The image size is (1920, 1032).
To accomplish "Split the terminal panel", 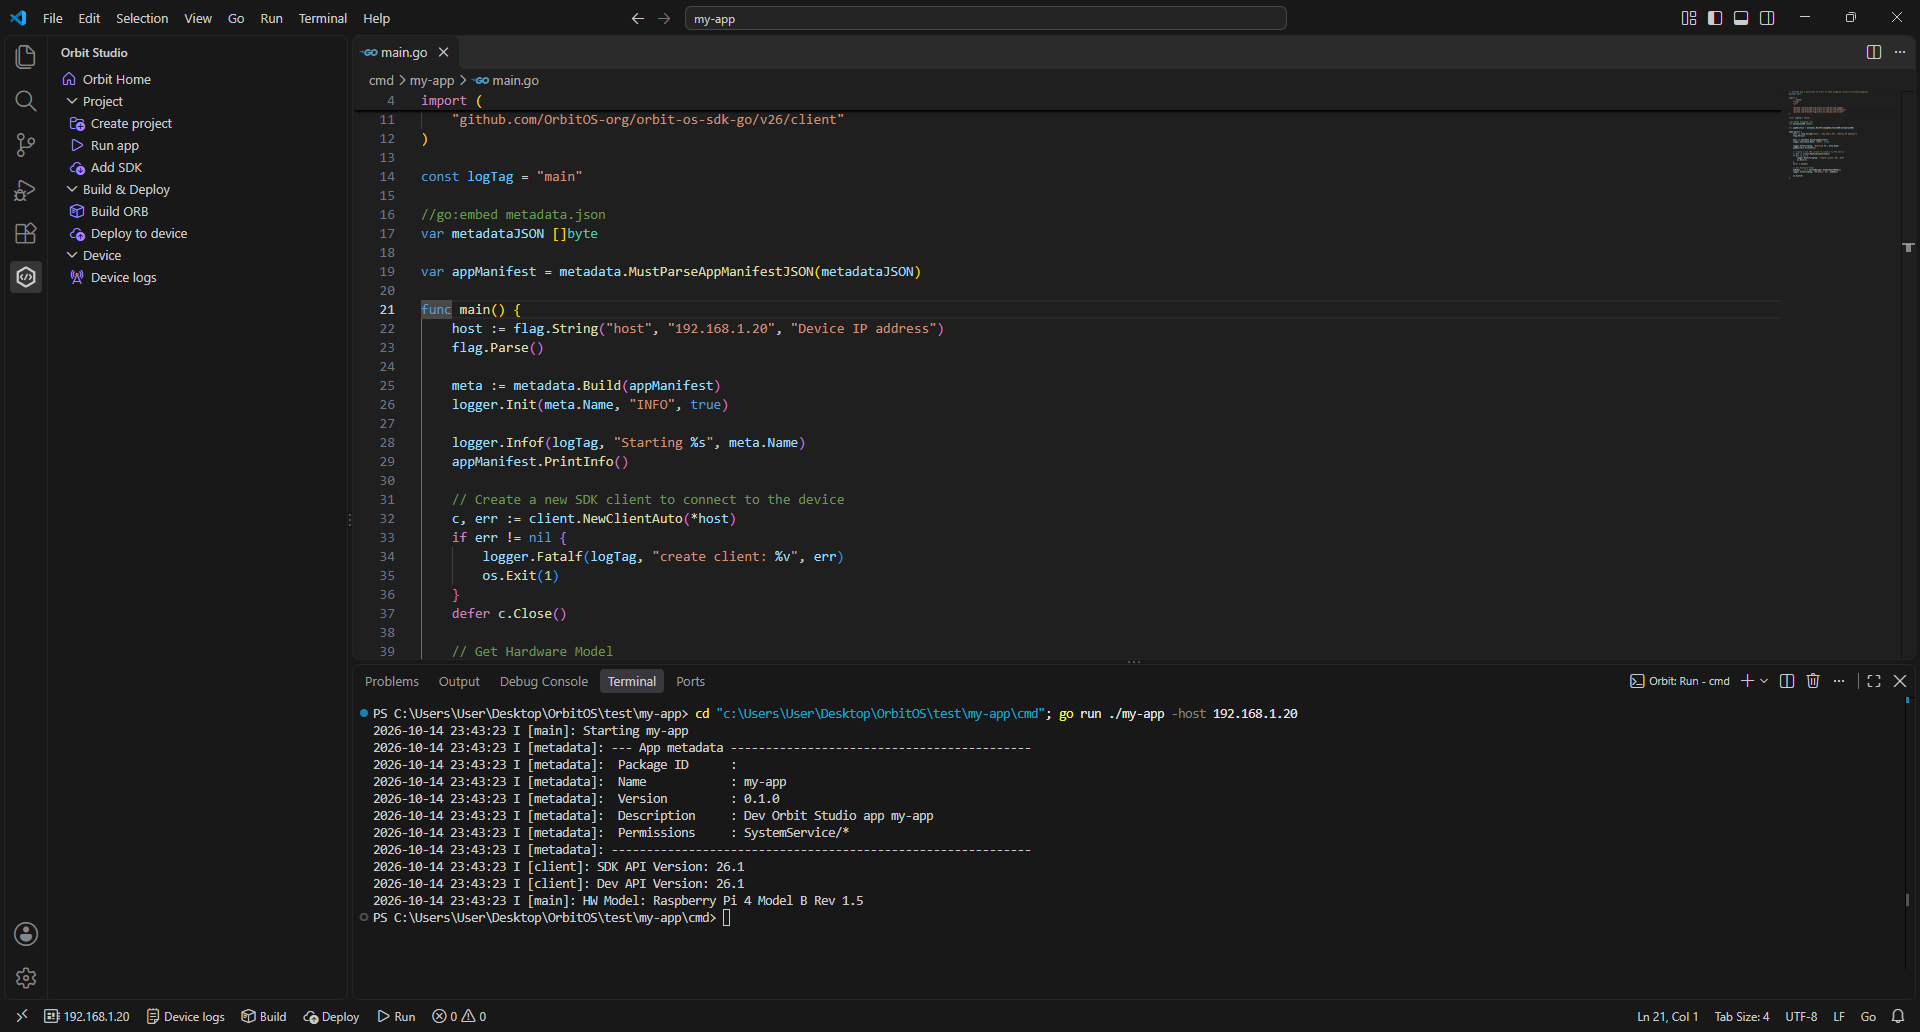I will (x=1787, y=681).
